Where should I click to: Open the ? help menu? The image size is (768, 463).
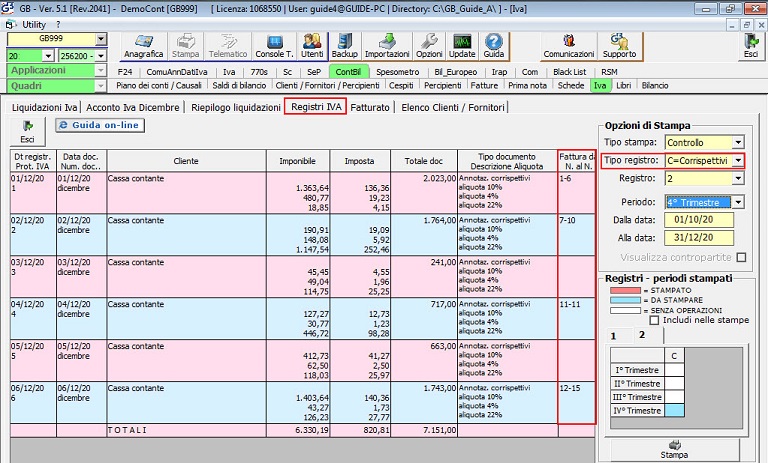pyautogui.click(x=58, y=24)
